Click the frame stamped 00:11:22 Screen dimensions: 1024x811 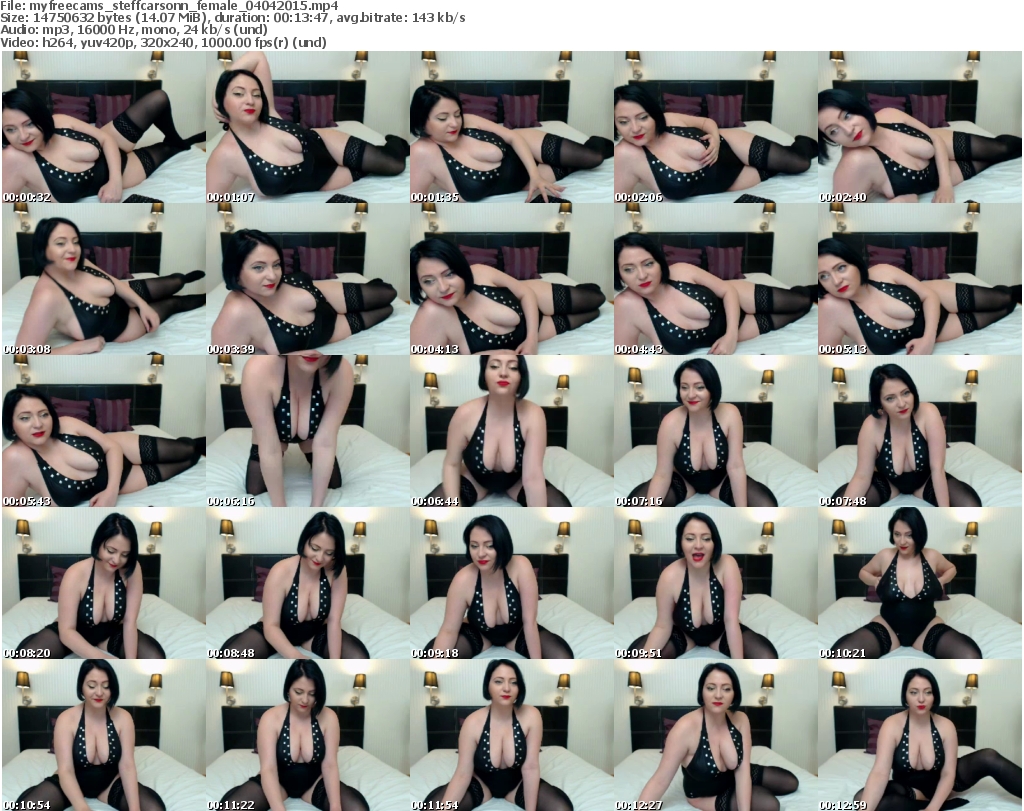[x=308, y=735]
